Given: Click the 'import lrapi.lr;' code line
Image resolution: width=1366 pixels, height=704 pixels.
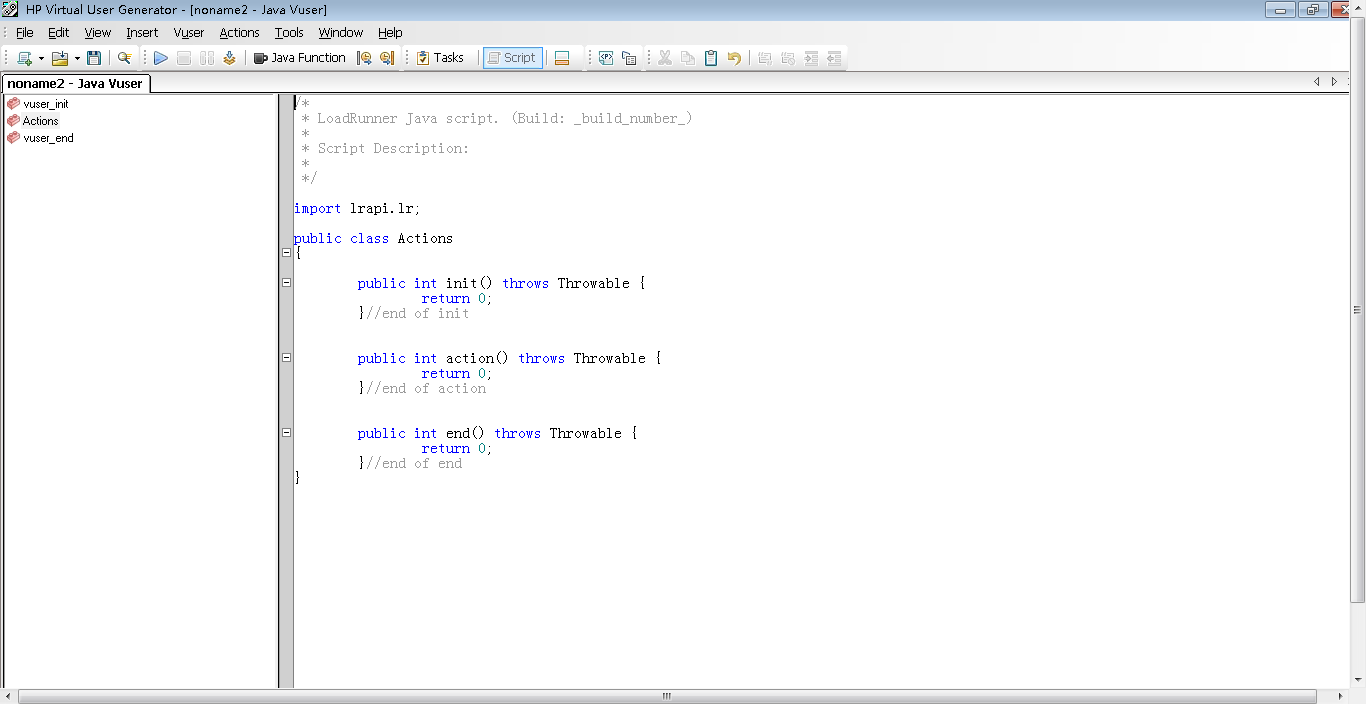Looking at the screenshot, I should (x=357, y=209).
